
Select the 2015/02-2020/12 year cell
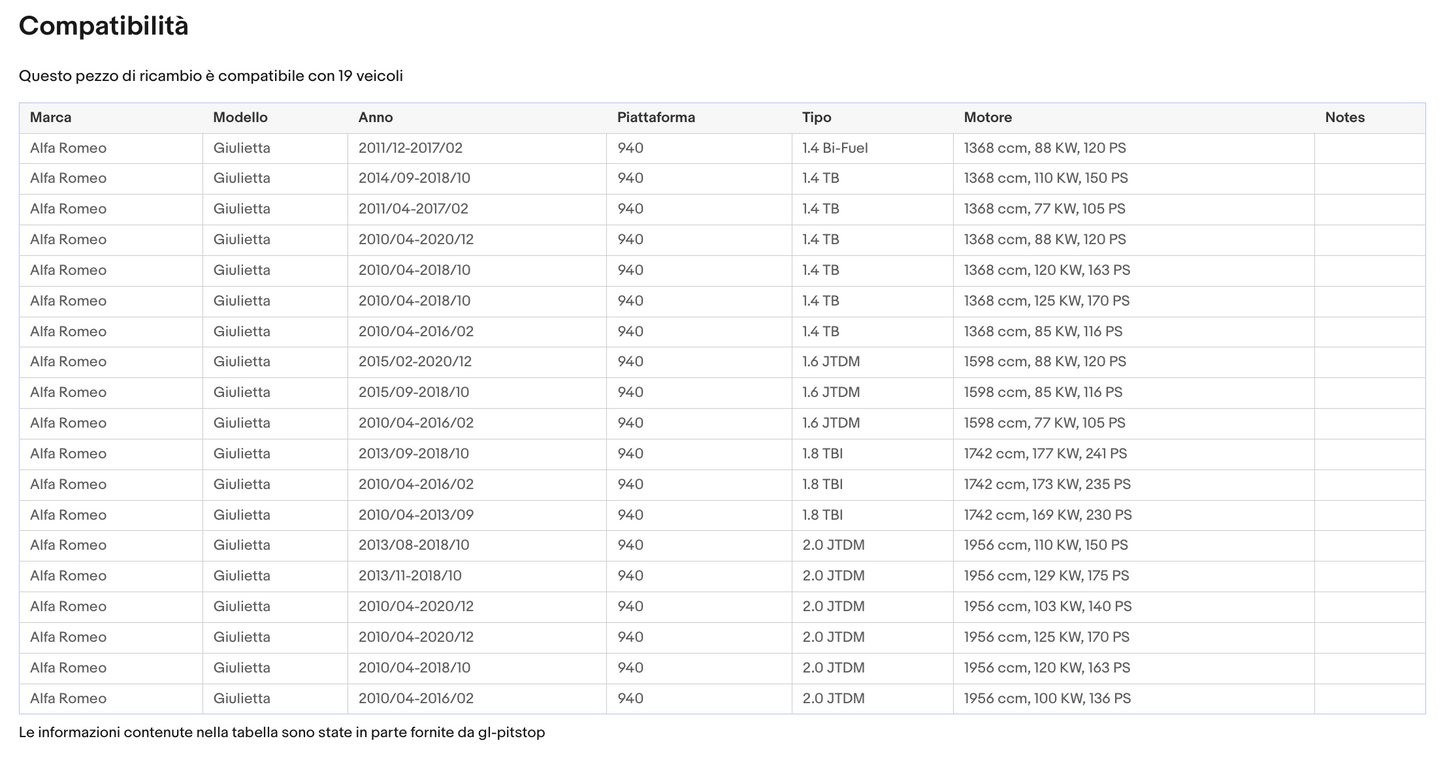click(414, 362)
